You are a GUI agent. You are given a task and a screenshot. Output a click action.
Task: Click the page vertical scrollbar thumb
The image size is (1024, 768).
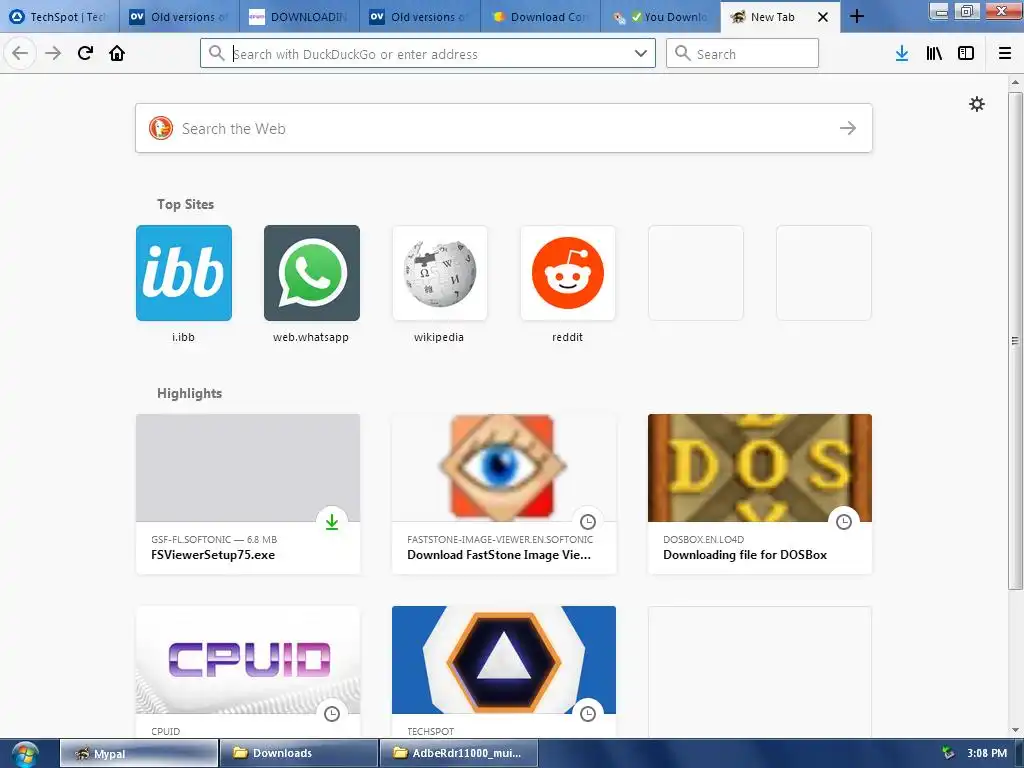[x=1015, y=340]
